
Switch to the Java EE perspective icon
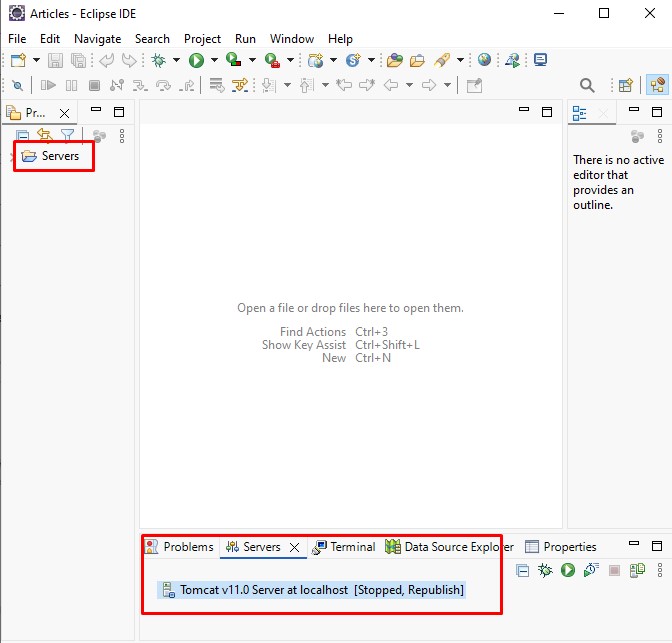pyautogui.click(x=657, y=85)
